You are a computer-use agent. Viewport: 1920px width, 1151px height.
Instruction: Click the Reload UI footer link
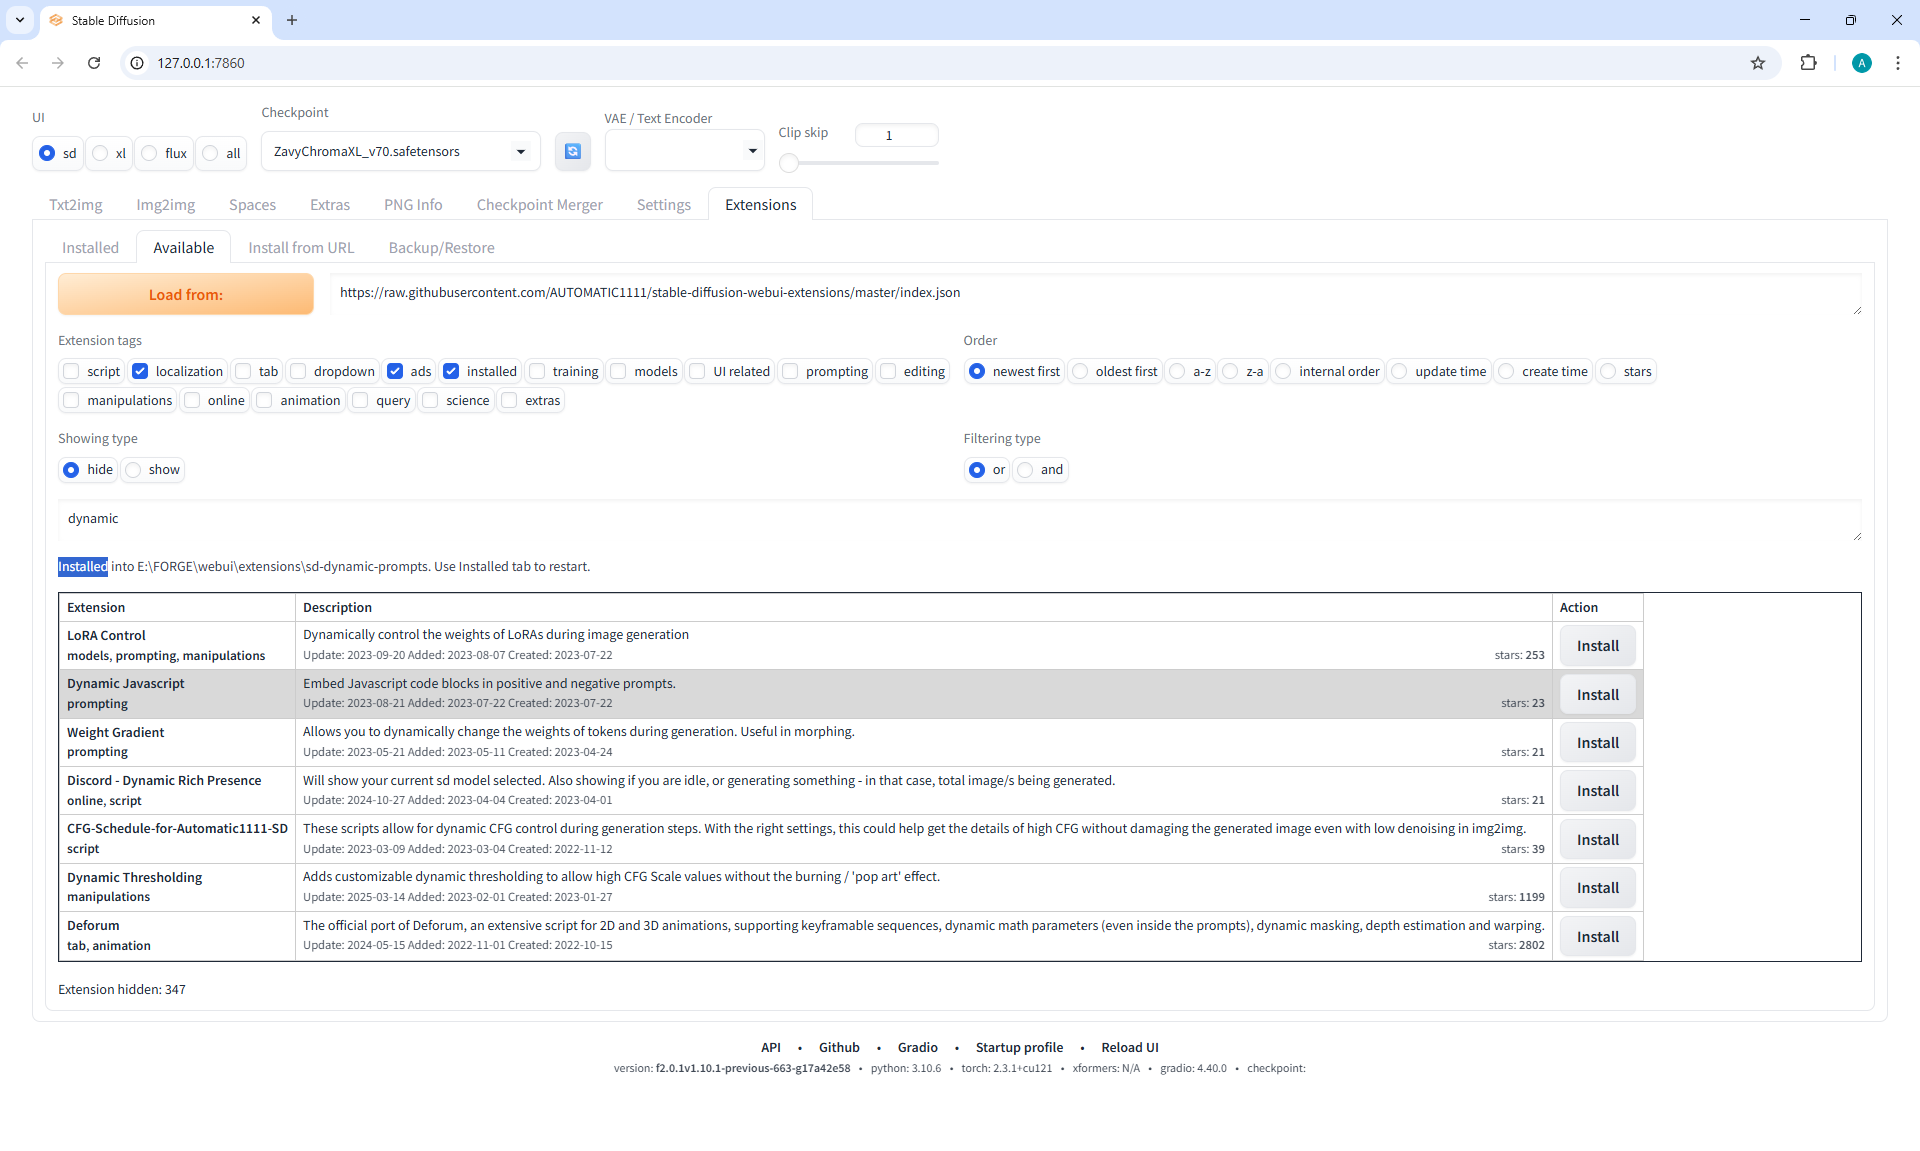1129,1047
